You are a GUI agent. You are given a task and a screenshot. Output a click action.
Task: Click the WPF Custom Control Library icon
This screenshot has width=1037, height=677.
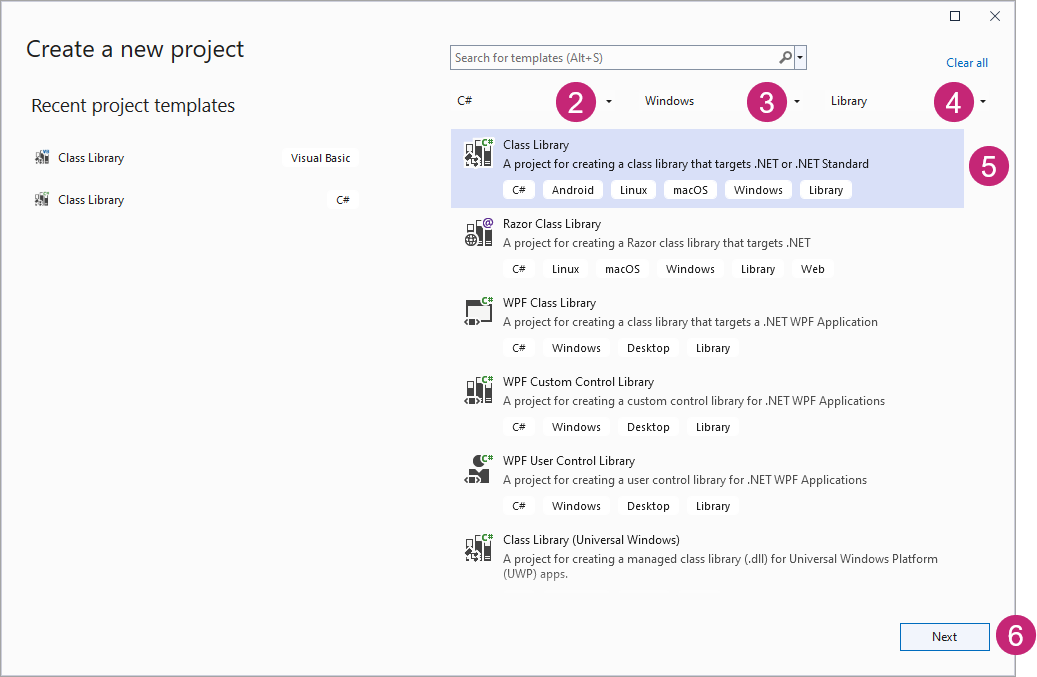(479, 390)
